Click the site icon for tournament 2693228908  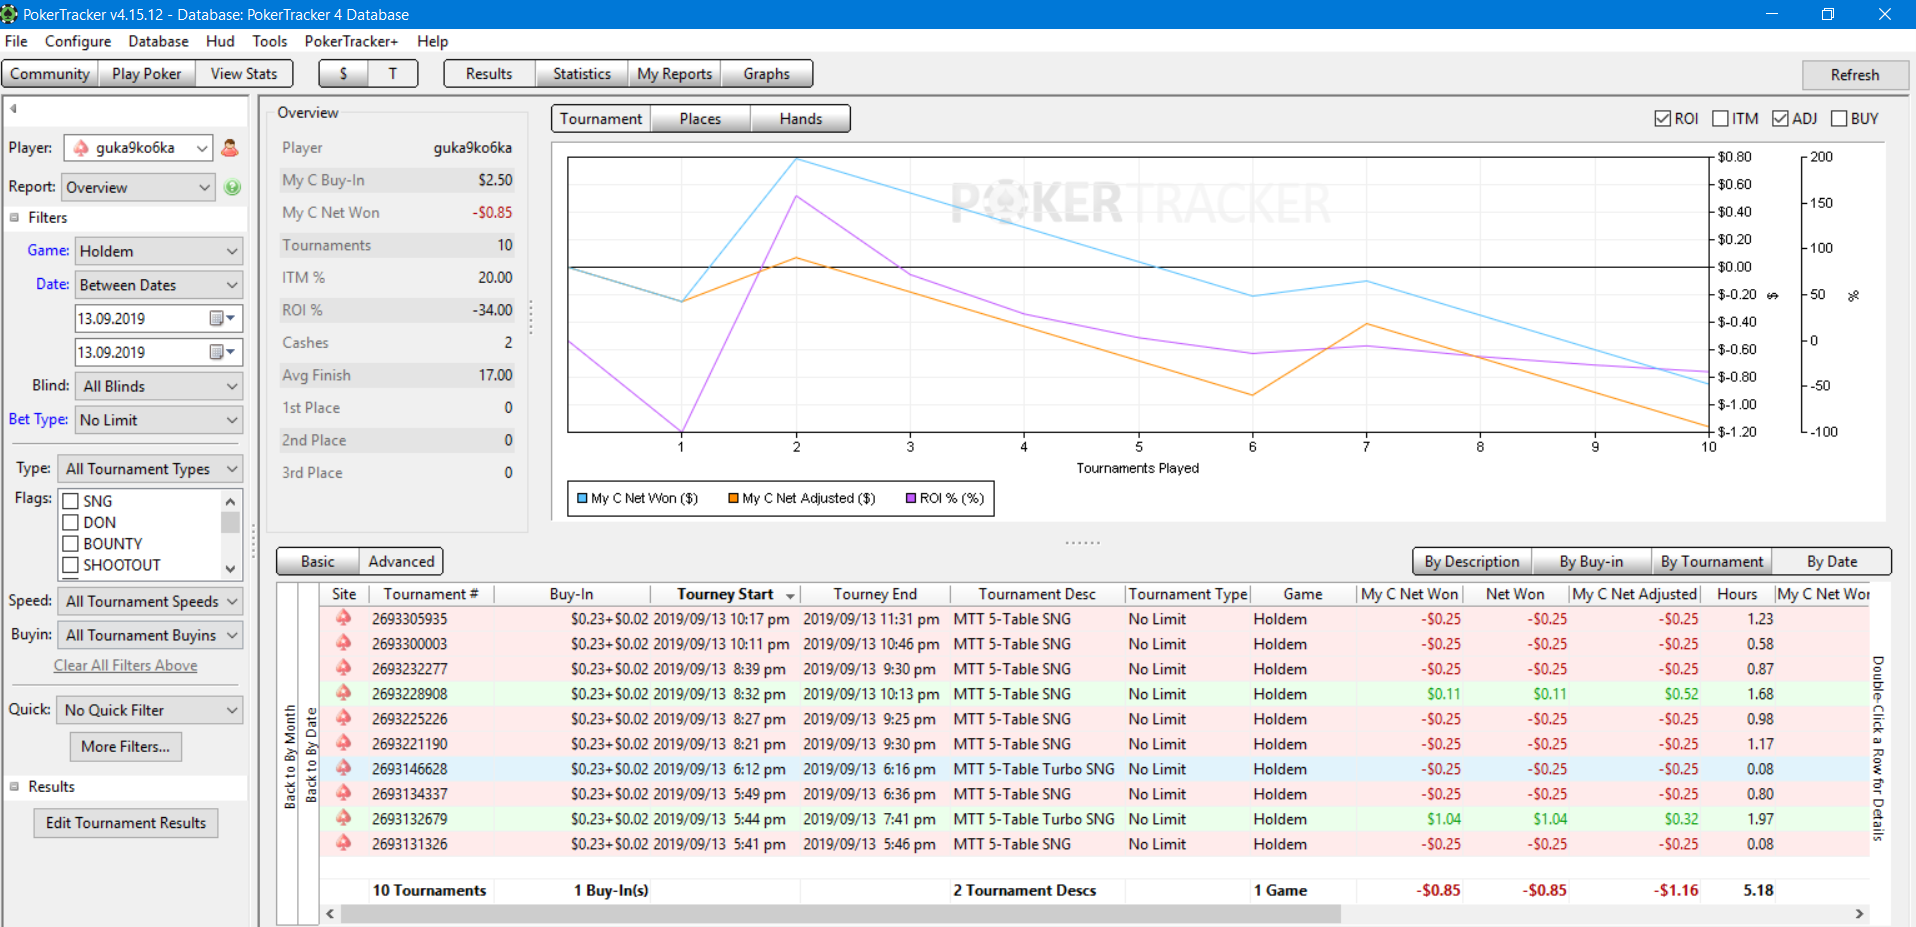(344, 693)
